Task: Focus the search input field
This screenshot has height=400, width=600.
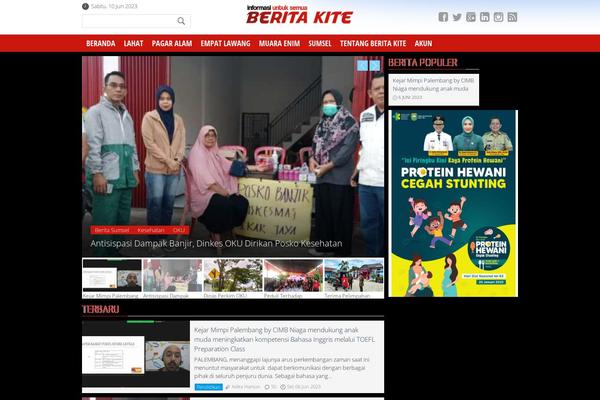Action: coord(136,21)
